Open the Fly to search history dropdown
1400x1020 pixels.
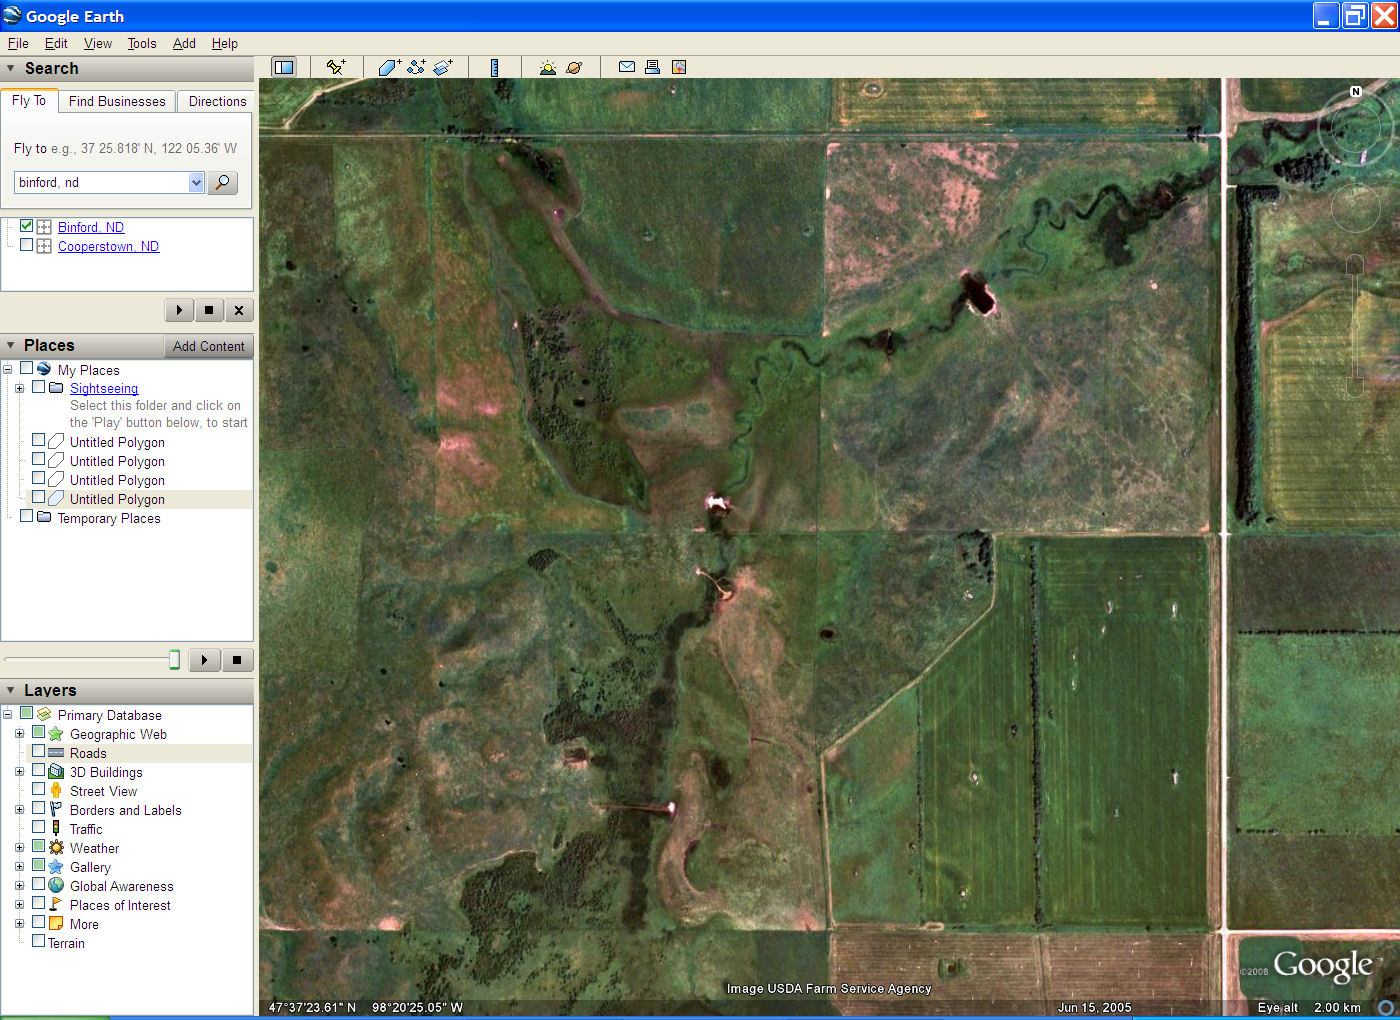196,182
